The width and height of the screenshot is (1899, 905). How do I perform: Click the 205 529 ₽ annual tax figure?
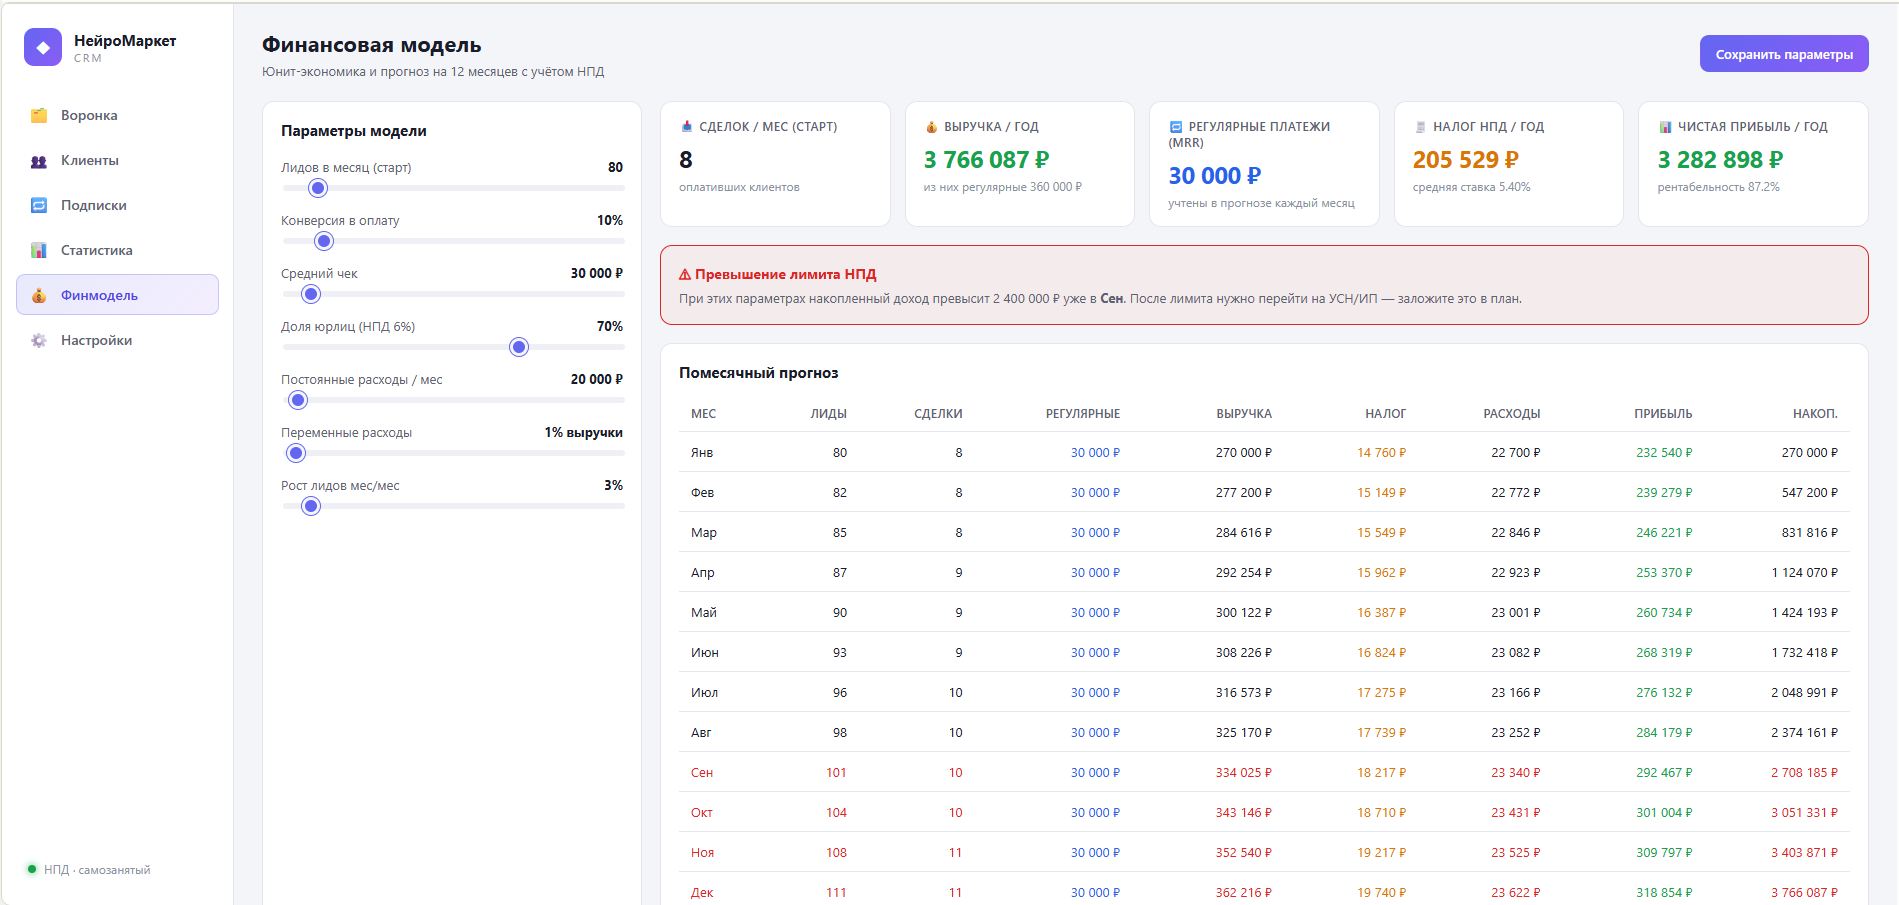pyautogui.click(x=1466, y=159)
